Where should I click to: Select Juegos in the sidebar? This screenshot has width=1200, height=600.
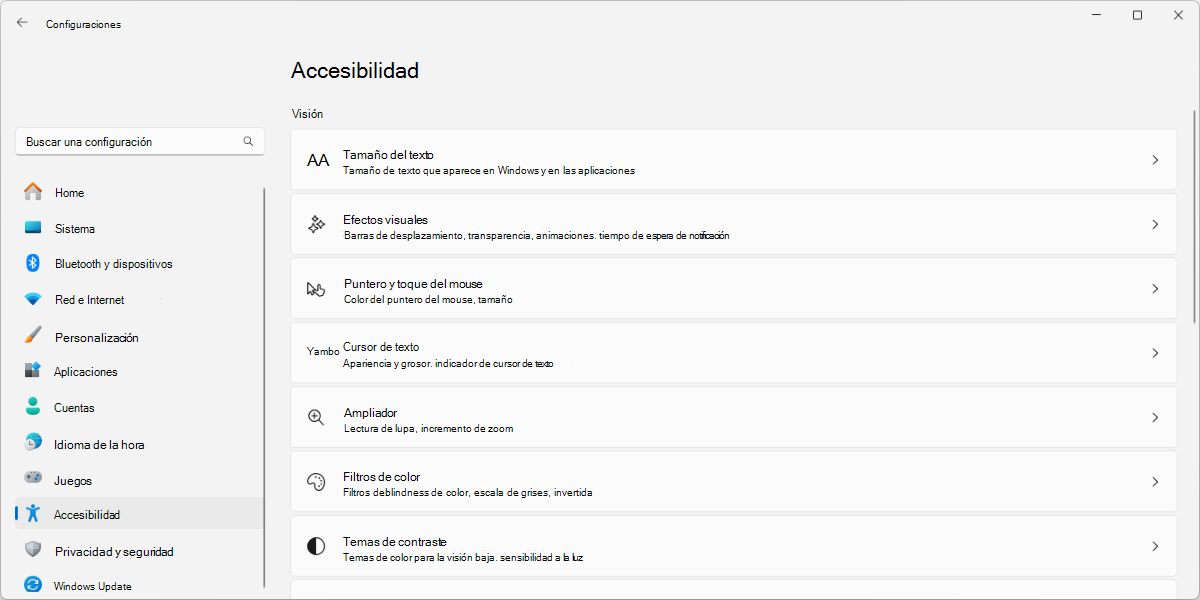tap(140, 480)
